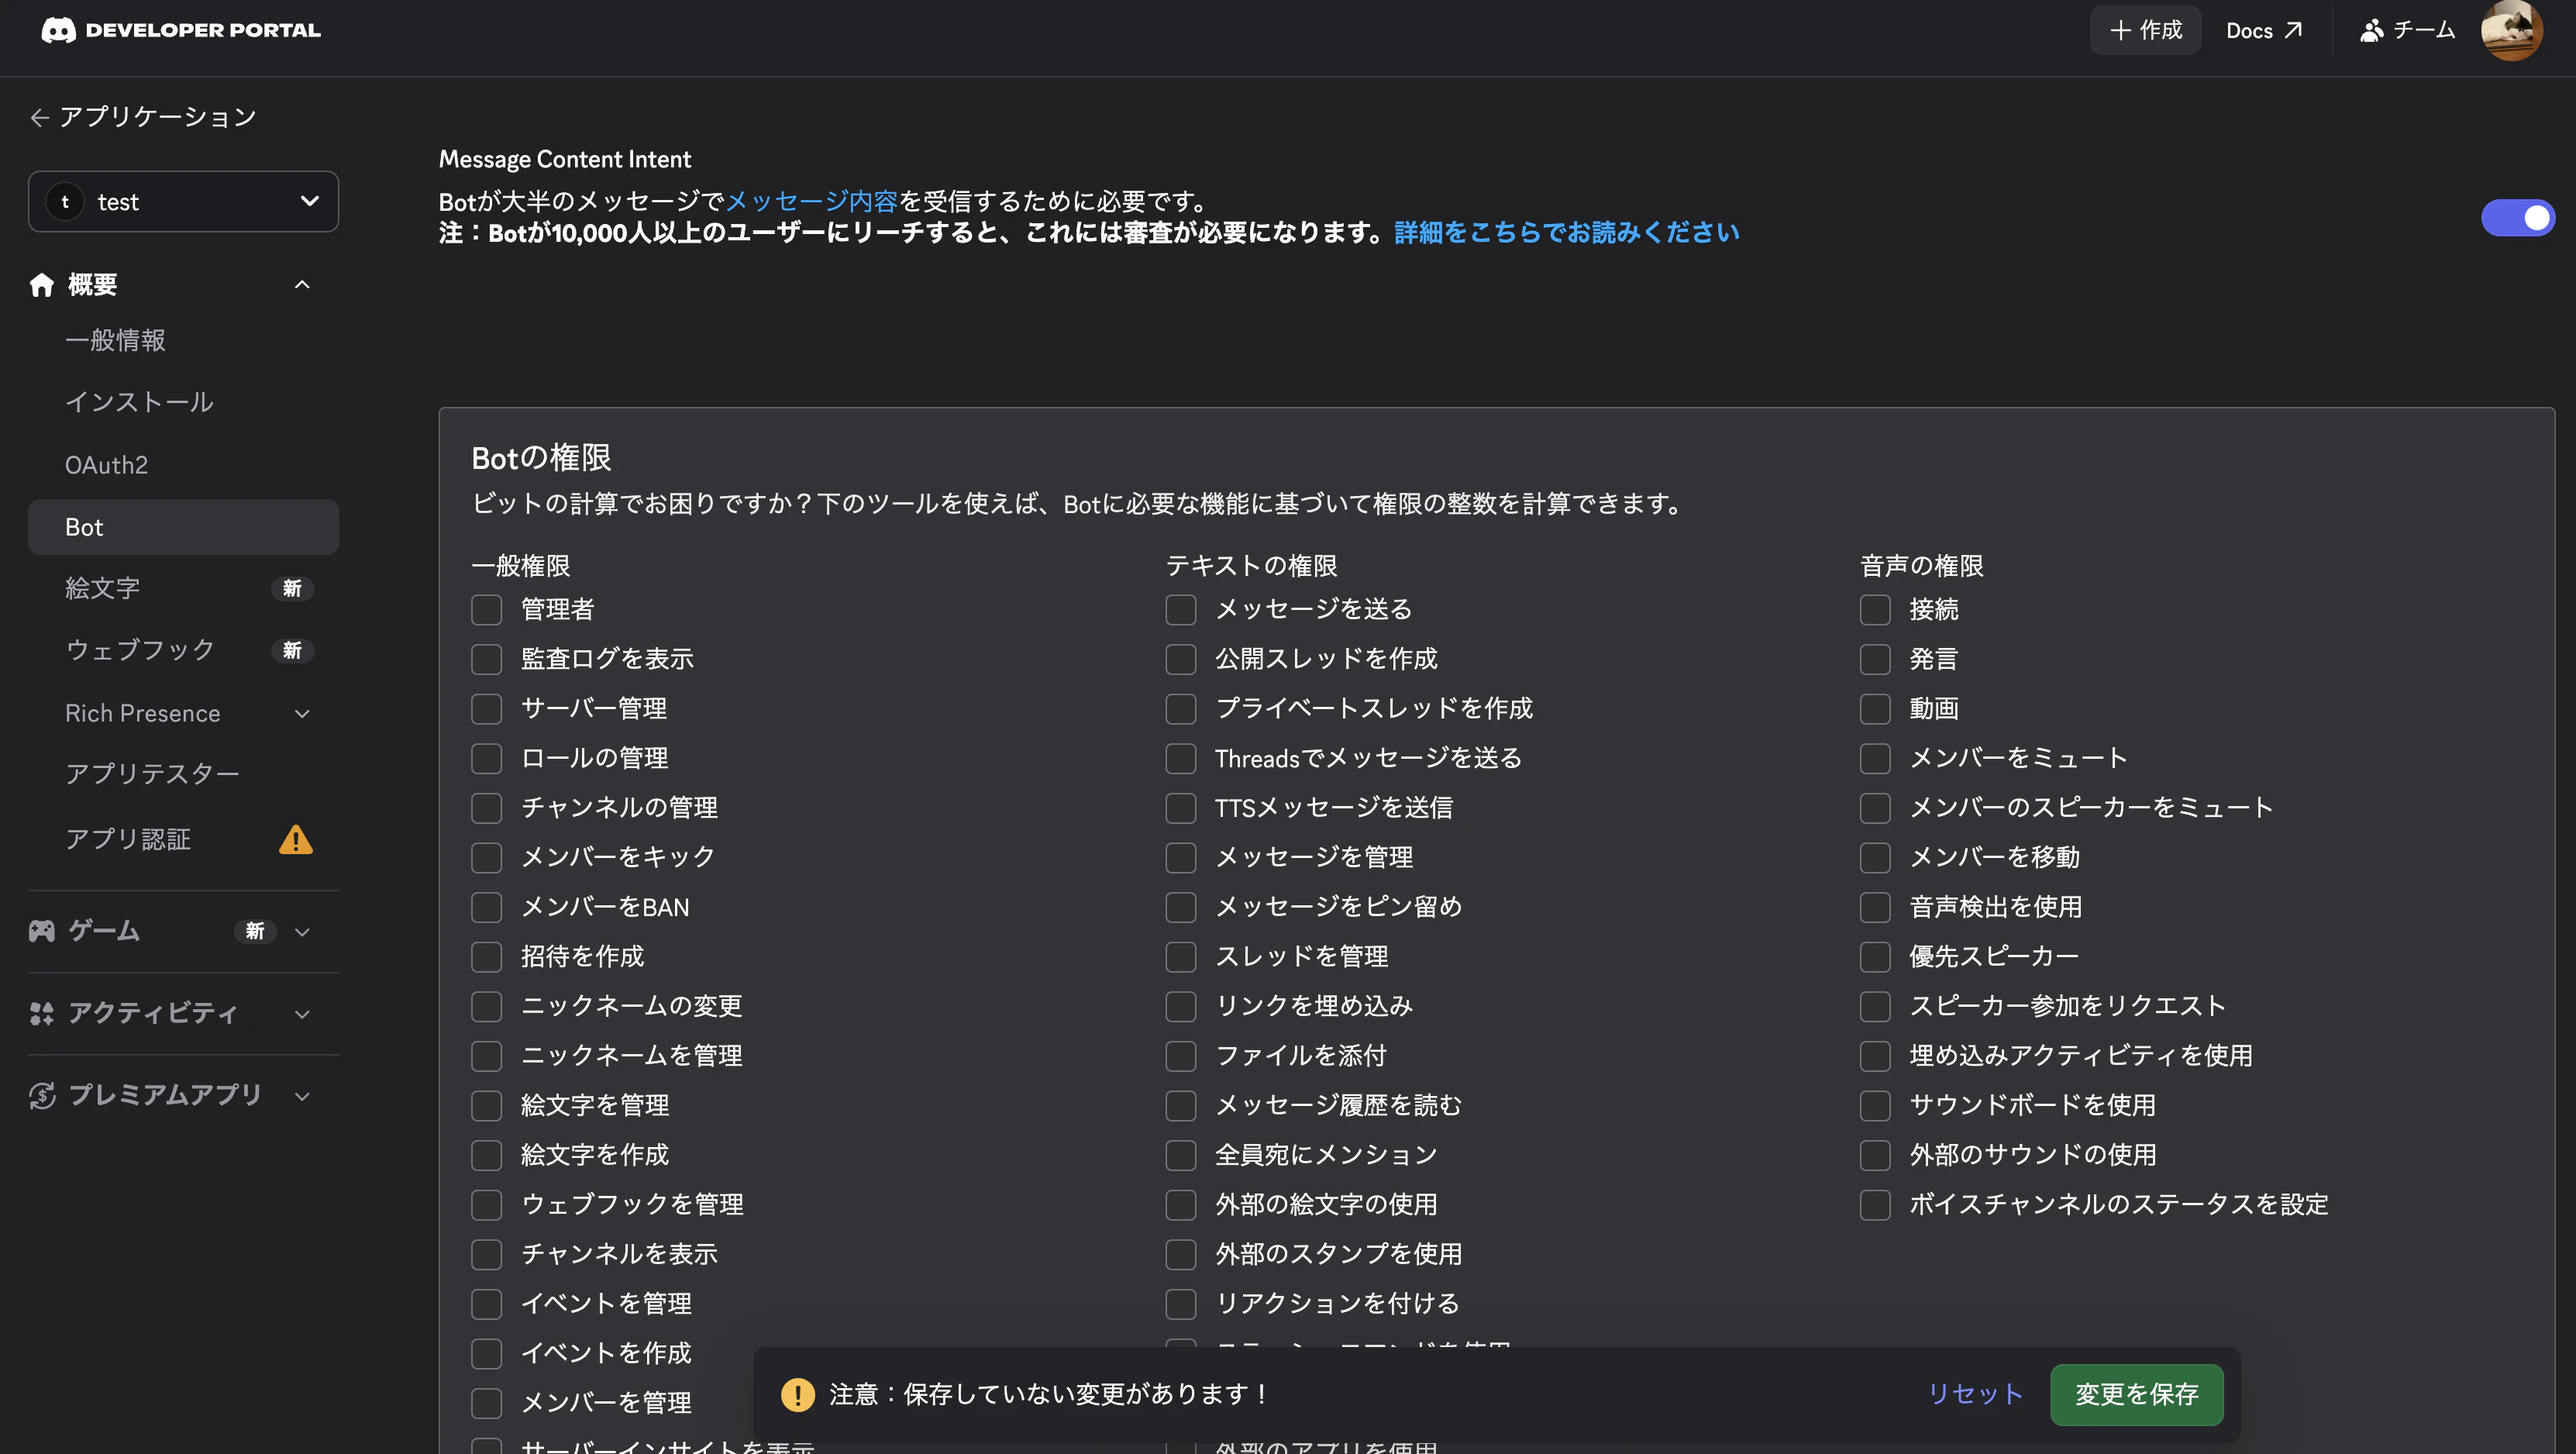
Task: Enable ボイスチャンネルのステータスを設定 checkbox
Action: pyautogui.click(x=1875, y=1204)
